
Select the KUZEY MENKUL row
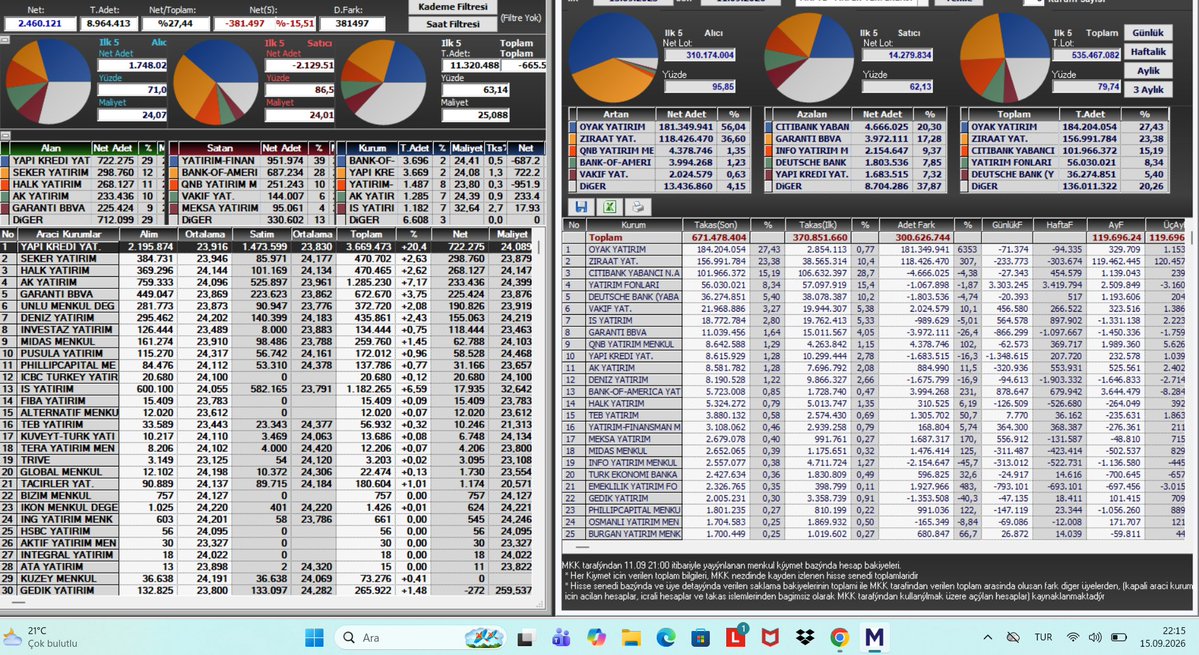coord(267,579)
